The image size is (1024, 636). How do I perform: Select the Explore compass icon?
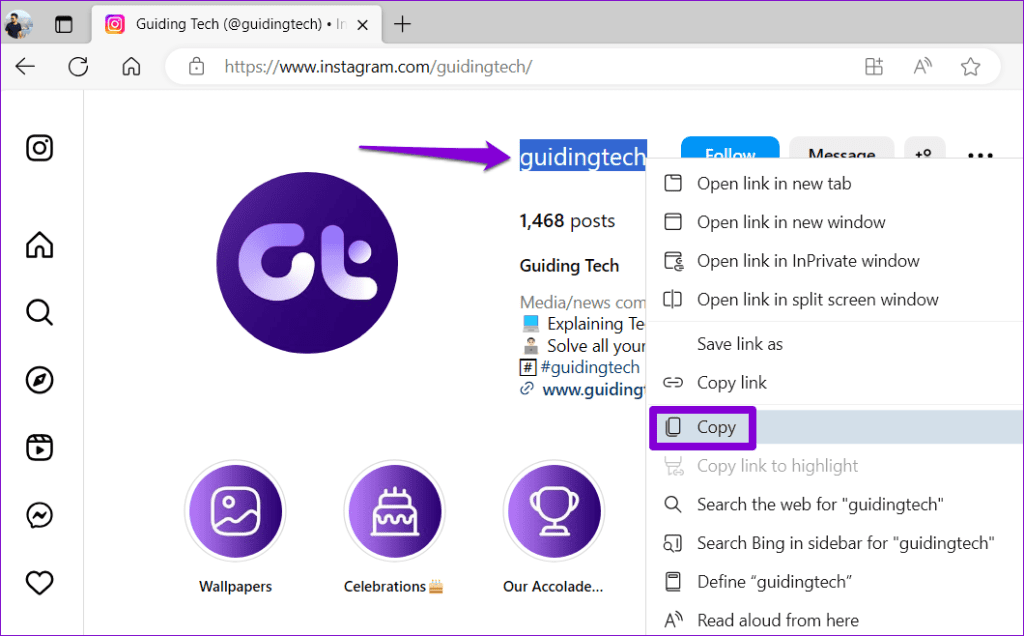click(x=39, y=380)
